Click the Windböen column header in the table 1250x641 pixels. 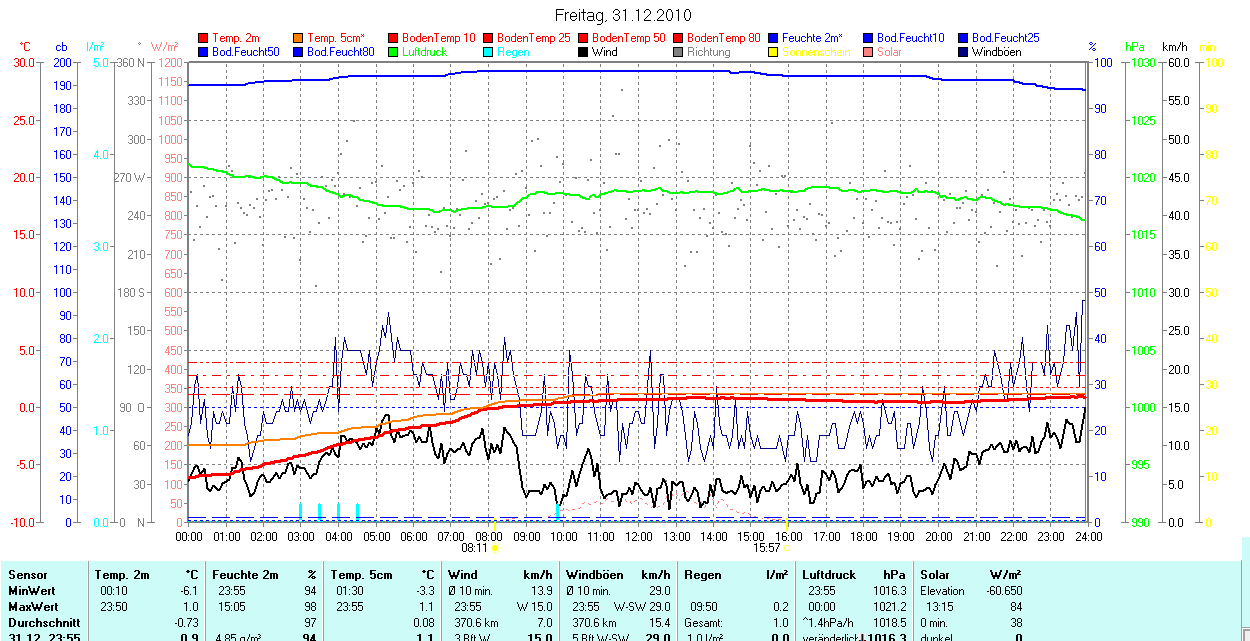pyautogui.click(x=594, y=575)
